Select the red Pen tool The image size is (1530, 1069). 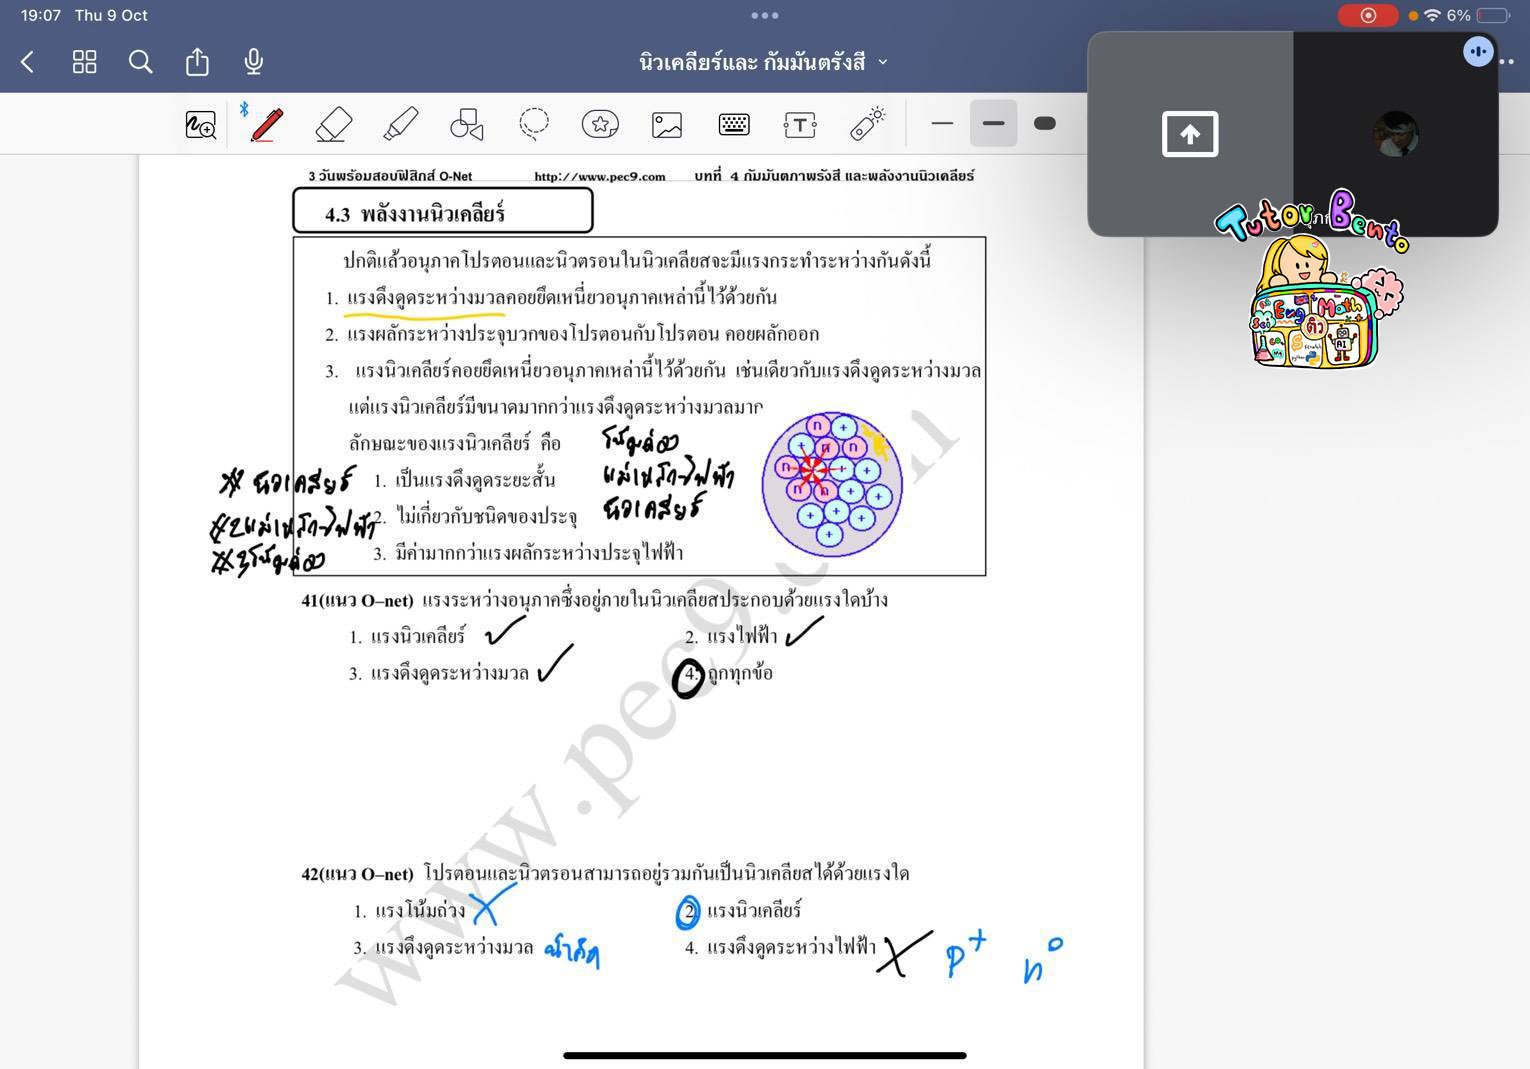(266, 124)
